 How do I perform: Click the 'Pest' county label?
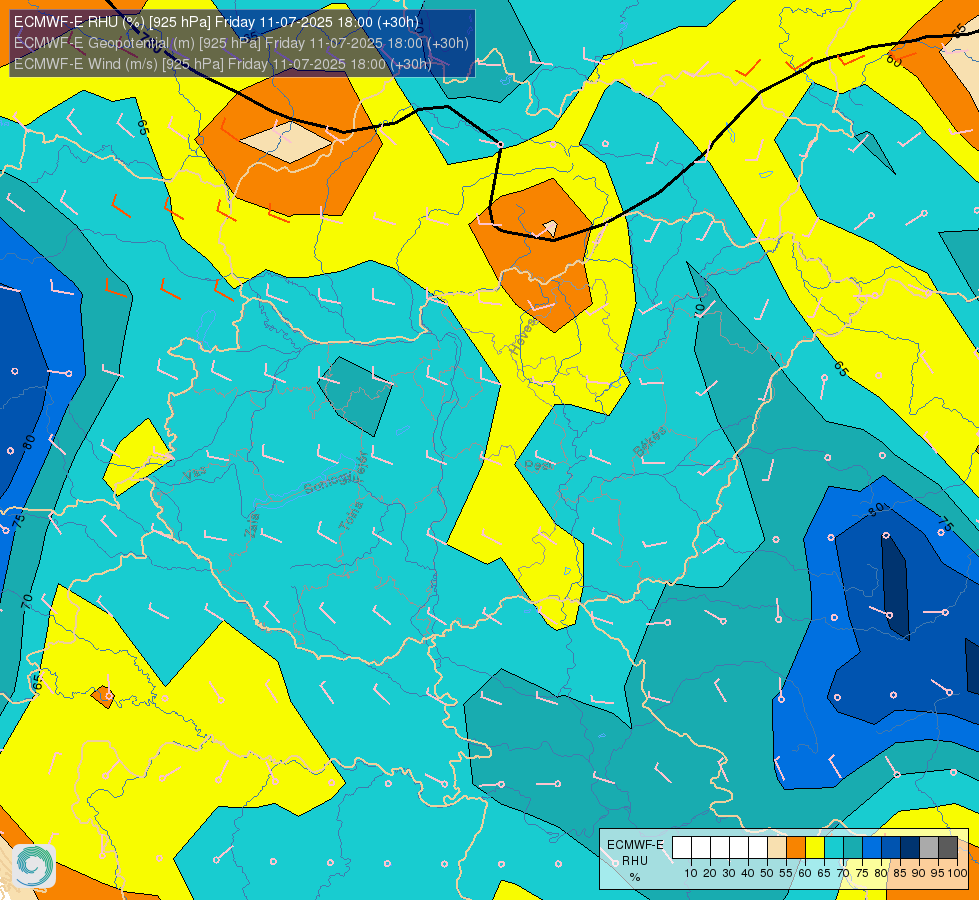pyautogui.click(x=538, y=465)
